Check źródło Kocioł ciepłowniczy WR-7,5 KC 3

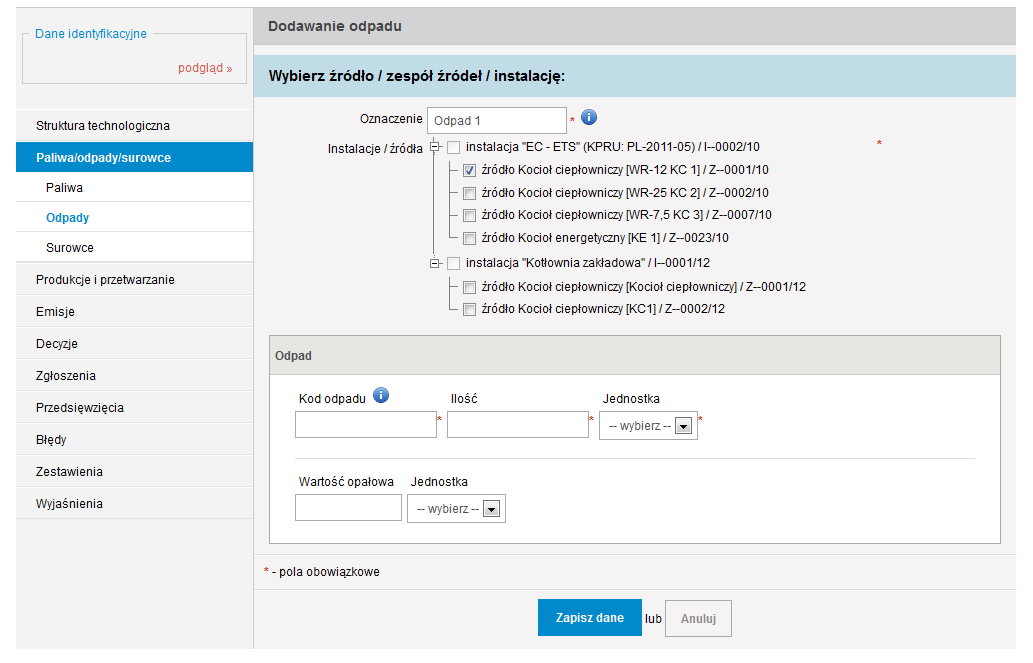469,216
